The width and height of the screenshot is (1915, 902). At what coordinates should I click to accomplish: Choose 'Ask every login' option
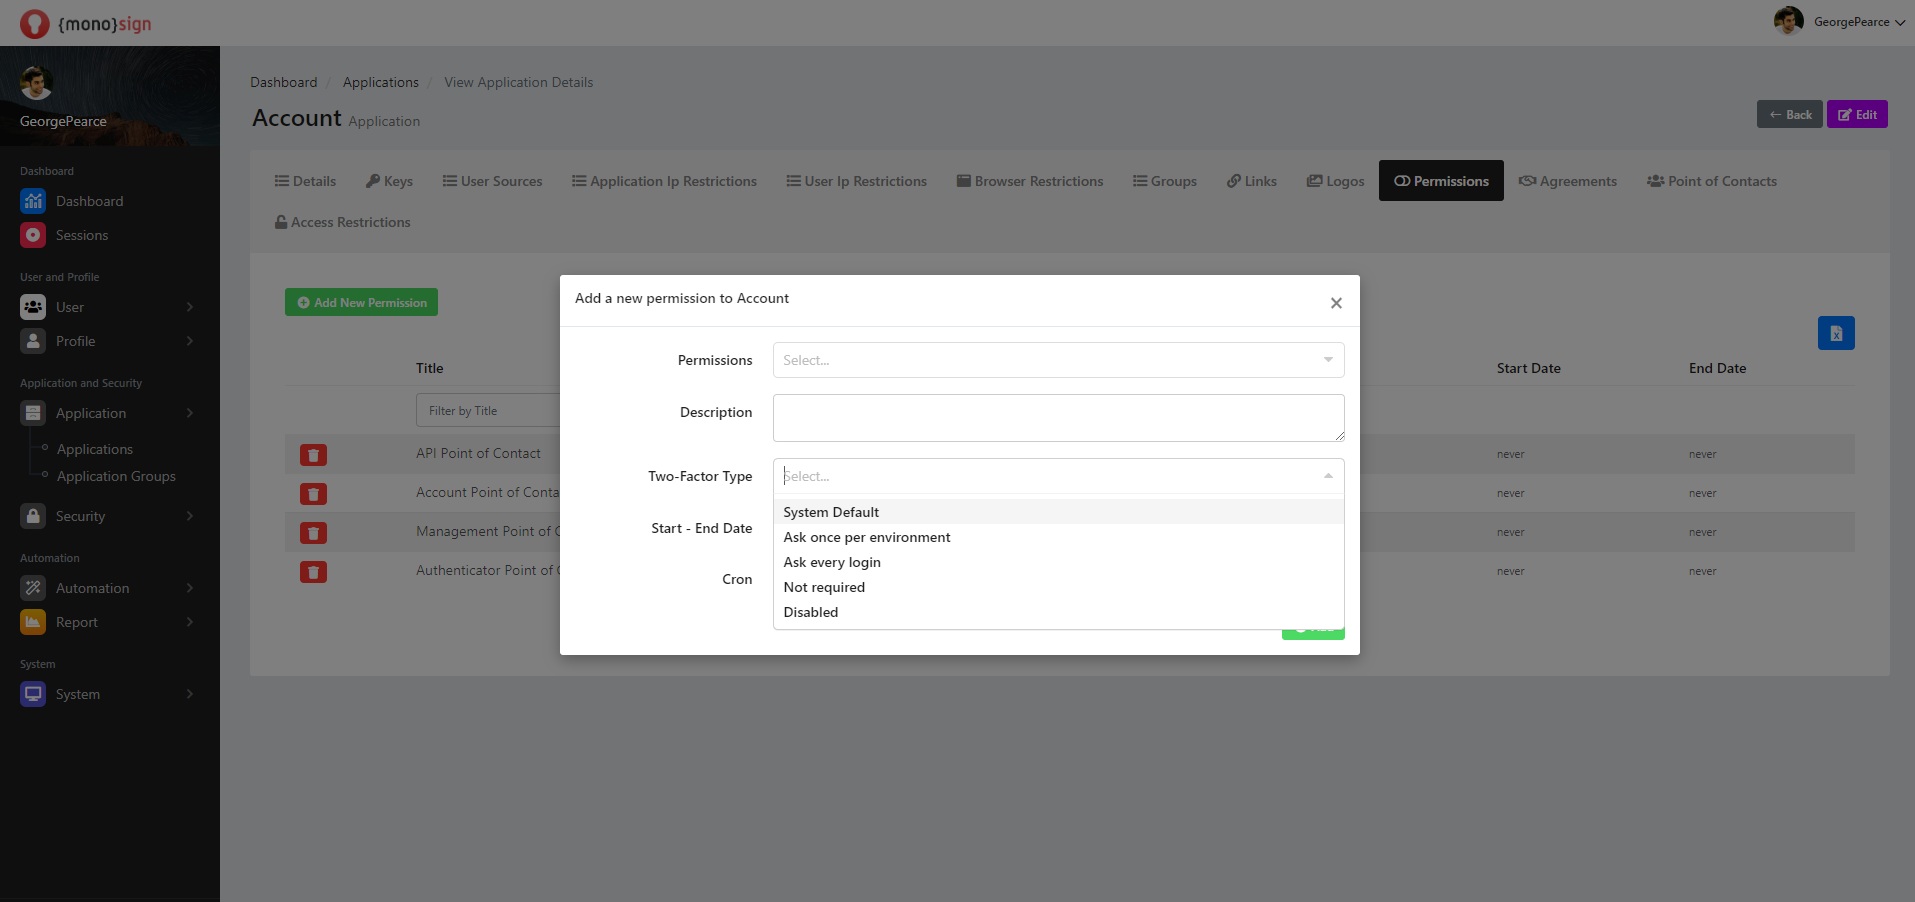[832, 562]
